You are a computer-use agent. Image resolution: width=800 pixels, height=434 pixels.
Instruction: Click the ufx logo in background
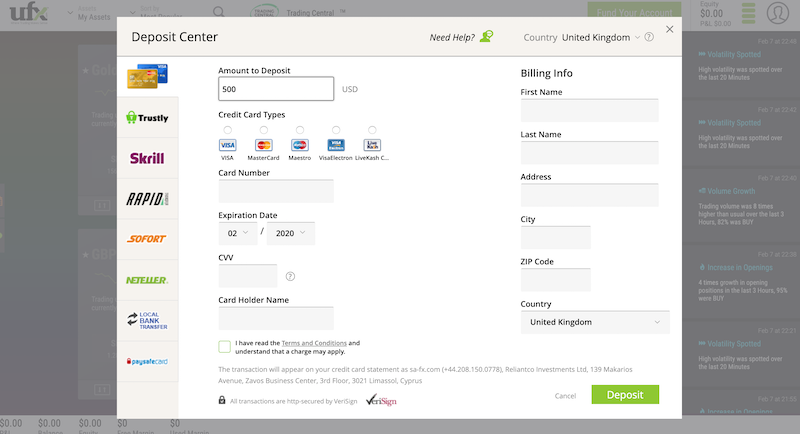[x=29, y=13]
